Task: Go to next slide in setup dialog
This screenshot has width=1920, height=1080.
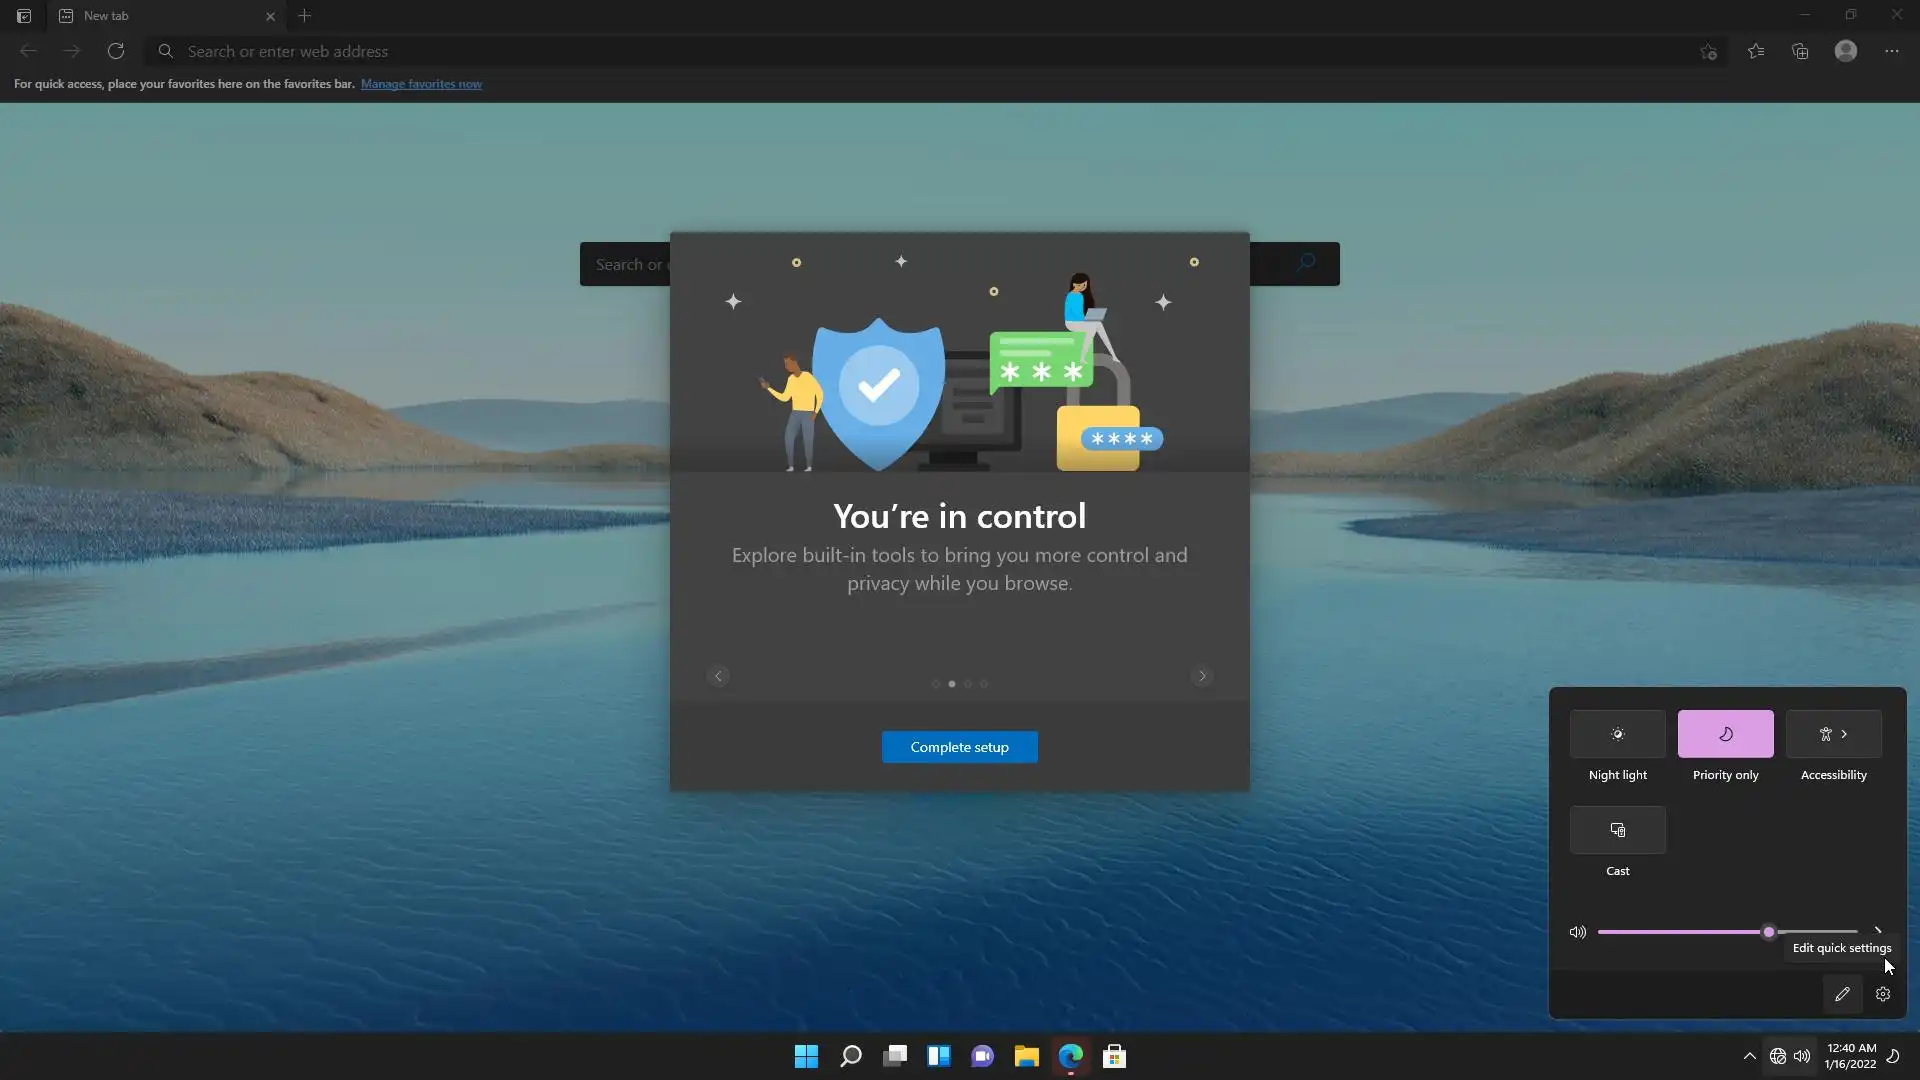Action: (1202, 676)
